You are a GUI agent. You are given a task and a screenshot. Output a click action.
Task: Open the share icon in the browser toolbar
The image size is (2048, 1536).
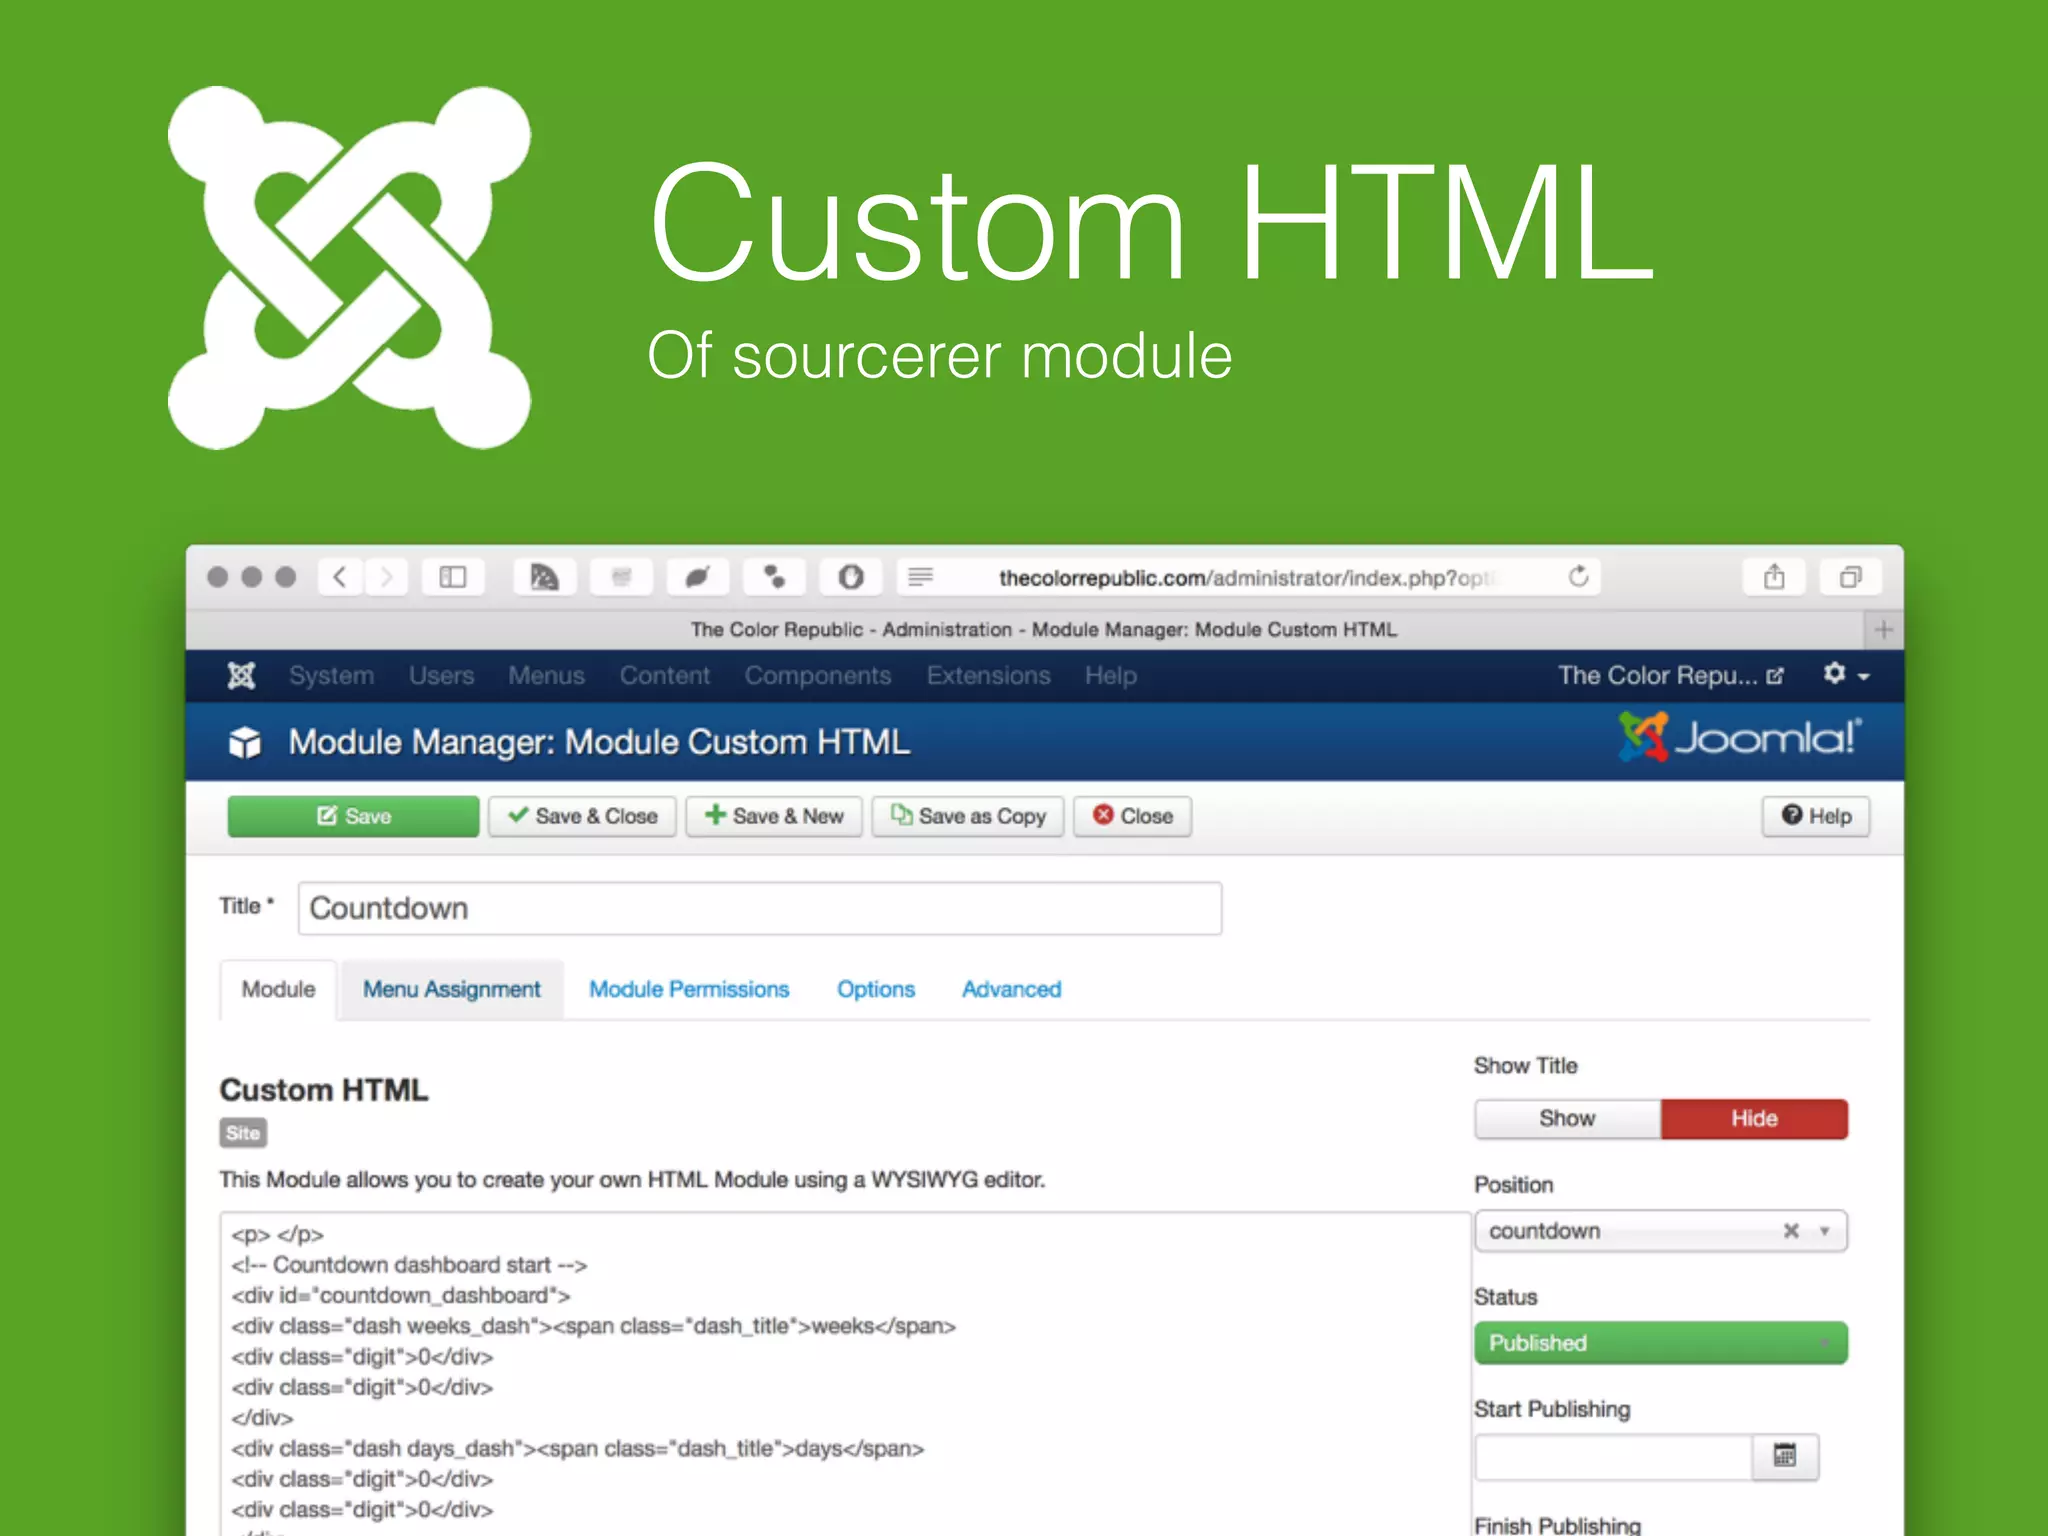1774,577
